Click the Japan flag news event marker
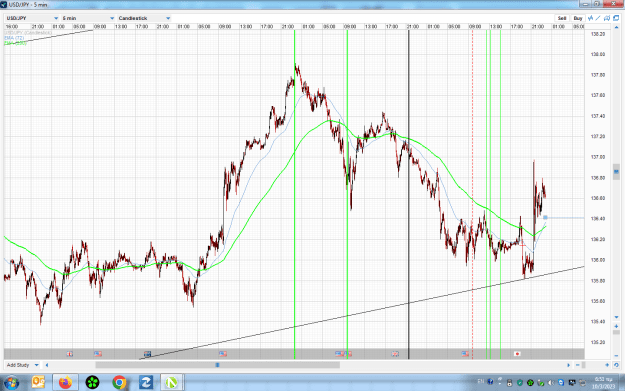 (x=517, y=354)
